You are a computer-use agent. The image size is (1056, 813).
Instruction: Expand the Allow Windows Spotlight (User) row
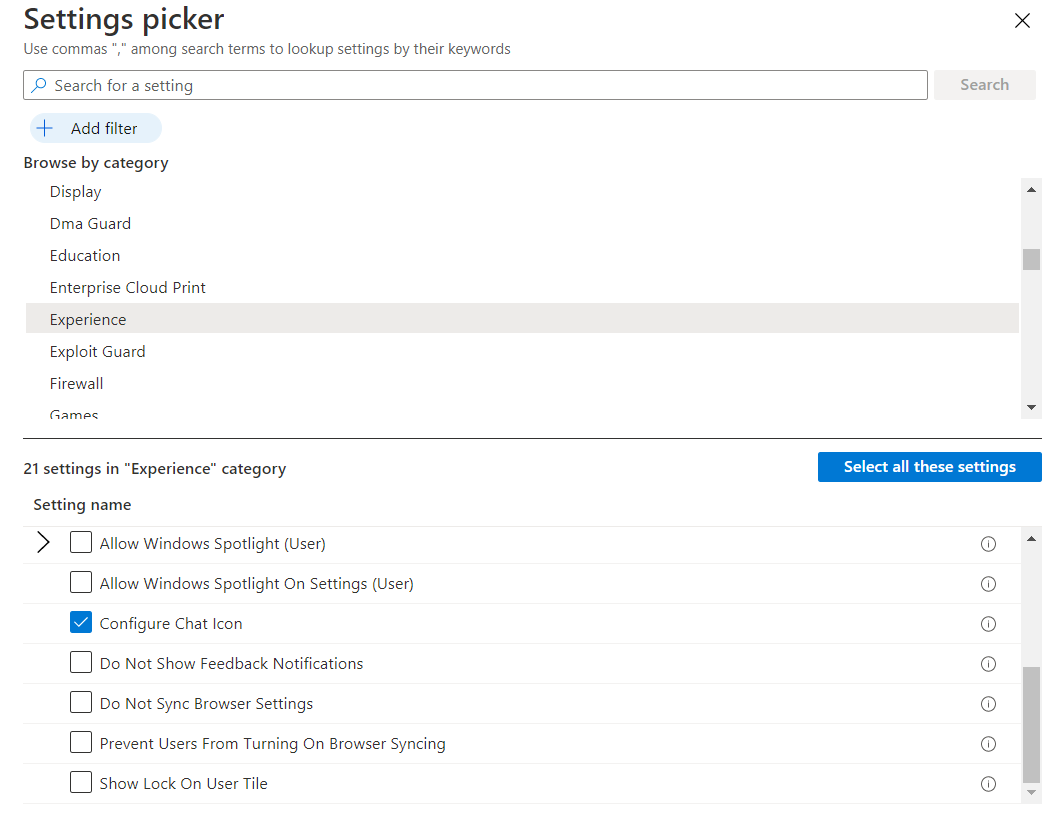(x=43, y=543)
